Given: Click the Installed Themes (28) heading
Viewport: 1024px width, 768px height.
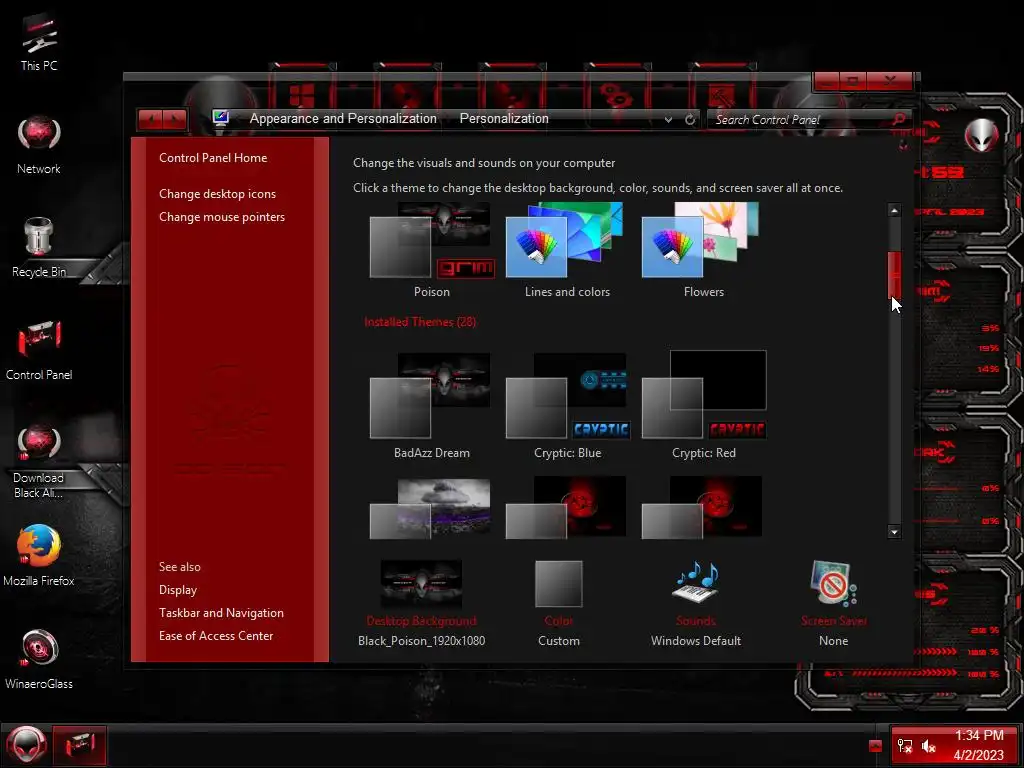Looking at the screenshot, I should pos(420,321).
